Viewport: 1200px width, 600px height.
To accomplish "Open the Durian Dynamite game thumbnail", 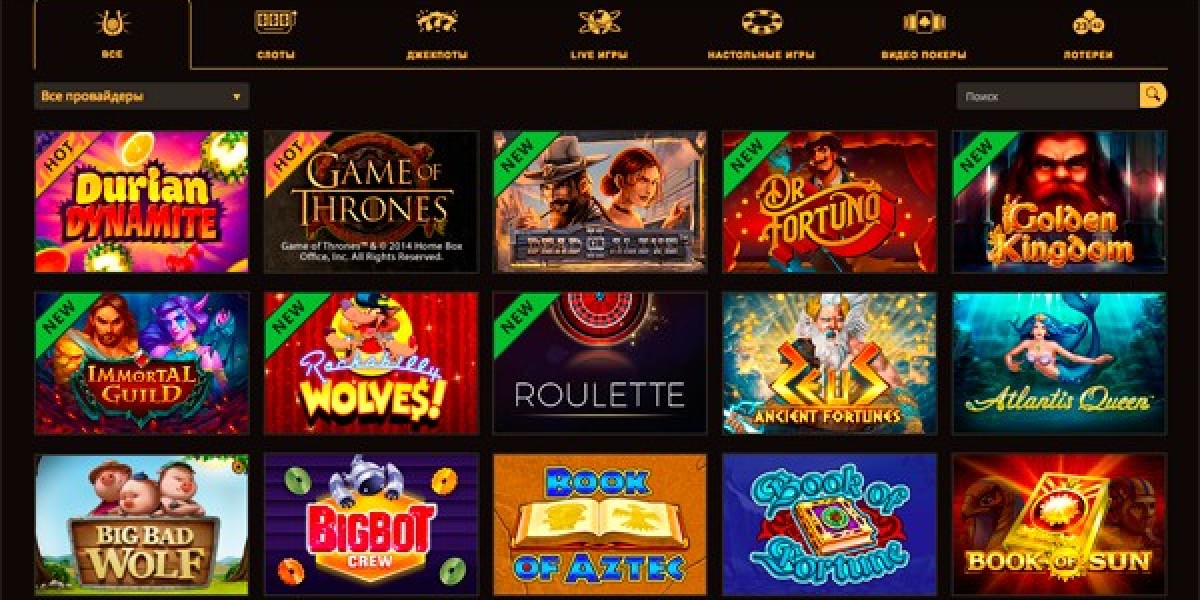I will [x=141, y=202].
